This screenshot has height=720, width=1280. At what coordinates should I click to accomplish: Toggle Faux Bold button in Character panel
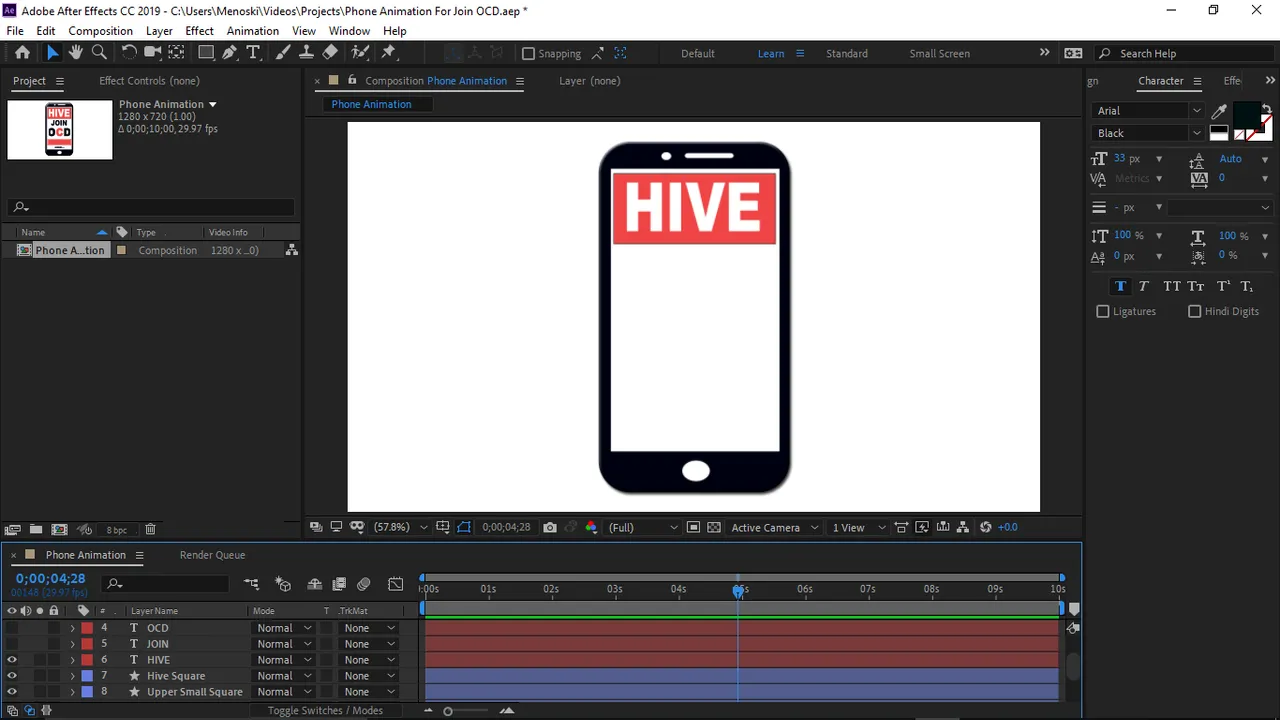(x=1120, y=287)
